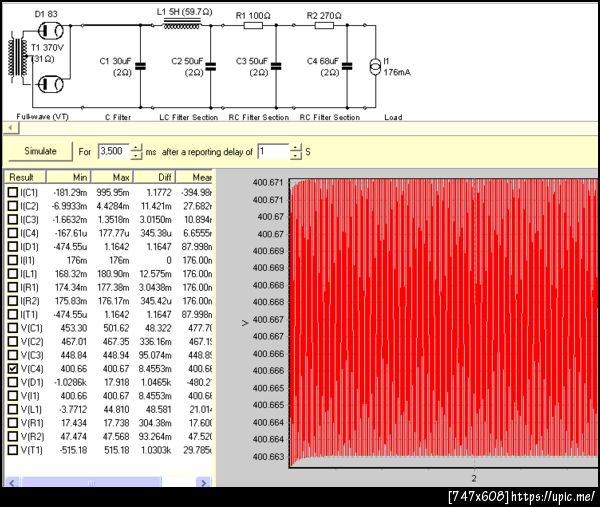This screenshot has width=600, height=507.
Task: Check the I(R1) result checkbox
Action: (x=13, y=287)
